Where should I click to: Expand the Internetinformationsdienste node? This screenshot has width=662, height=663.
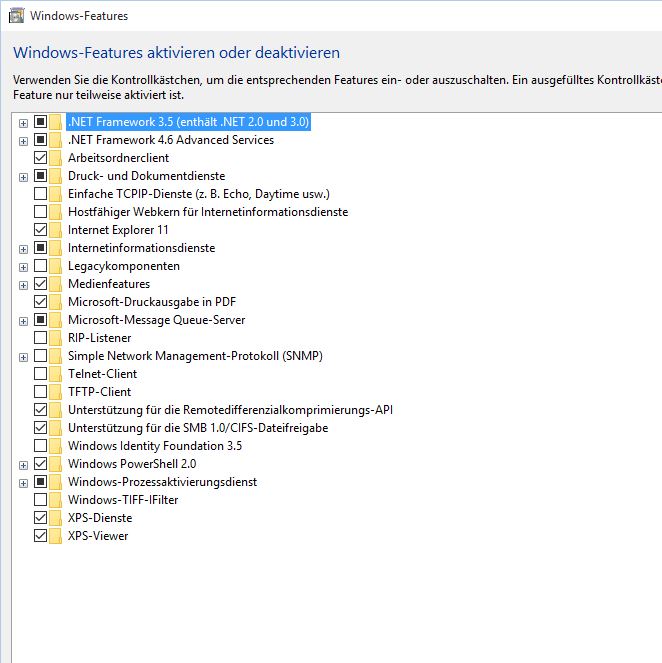(x=24, y=249)
